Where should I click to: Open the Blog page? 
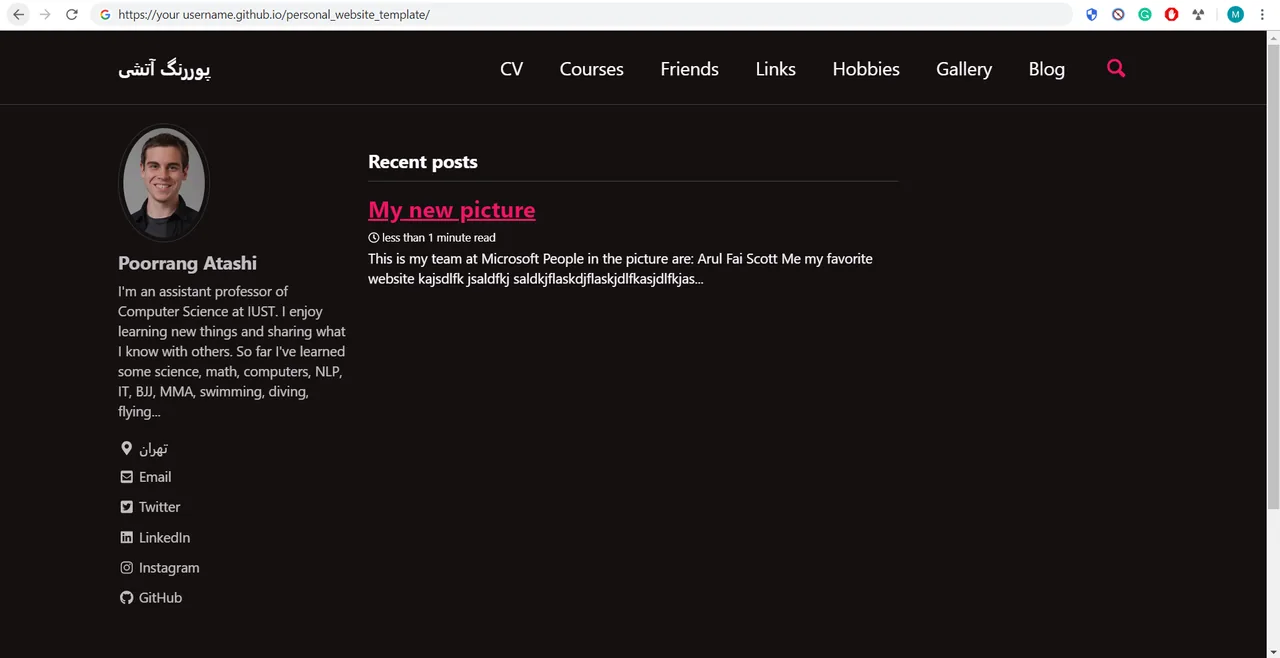(1047, 69)
